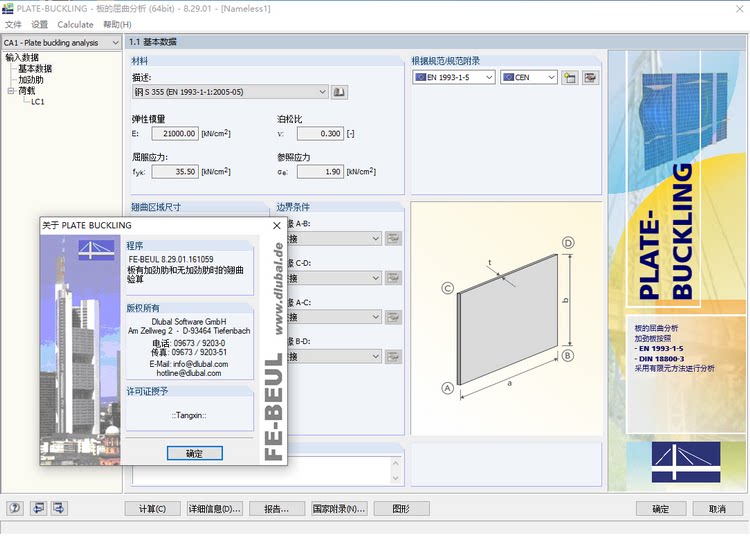
Task: Click the edit icon beside the A-B boundary dropdown
Action: pos(393,238)
